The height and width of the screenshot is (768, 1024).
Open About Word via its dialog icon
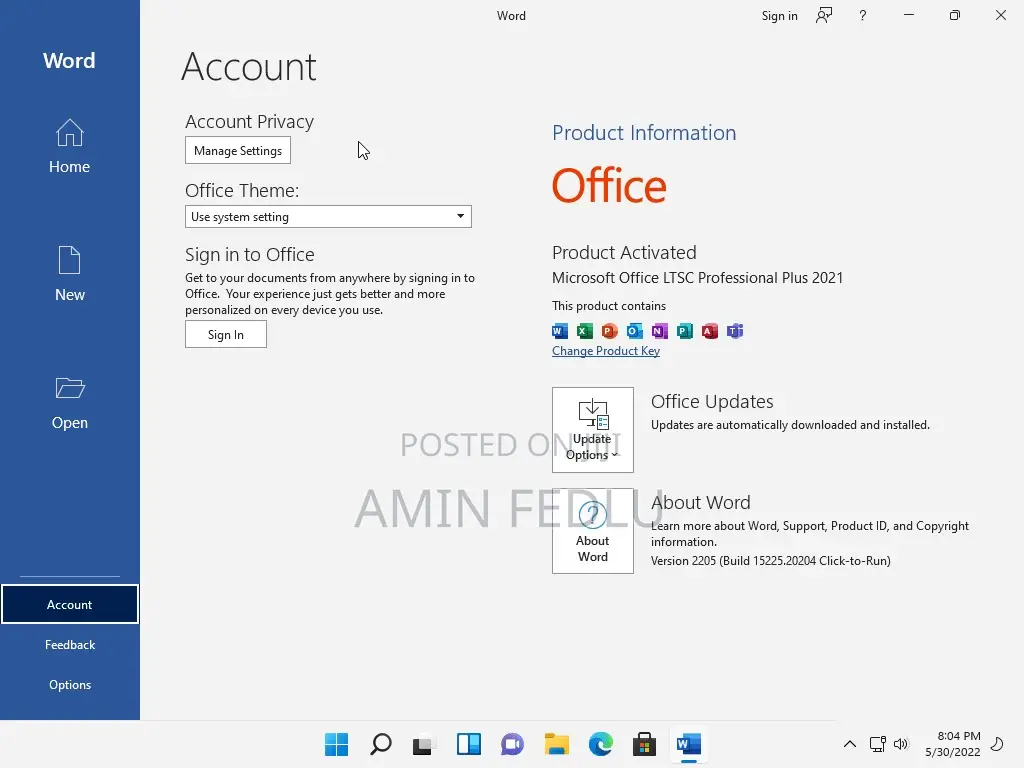(x=593, y=530)
